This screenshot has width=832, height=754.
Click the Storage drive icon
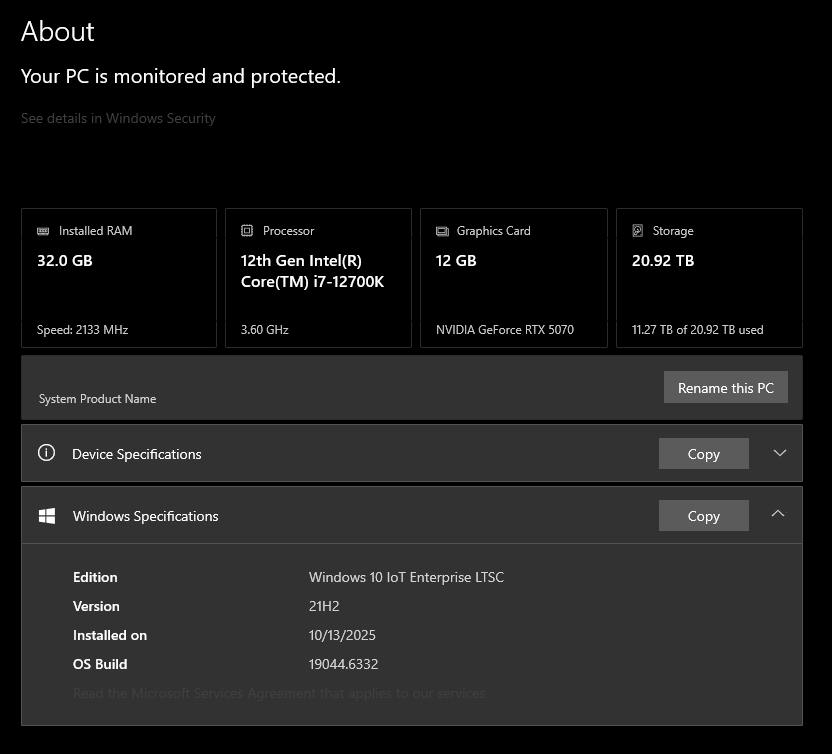(x=637, y=230)
